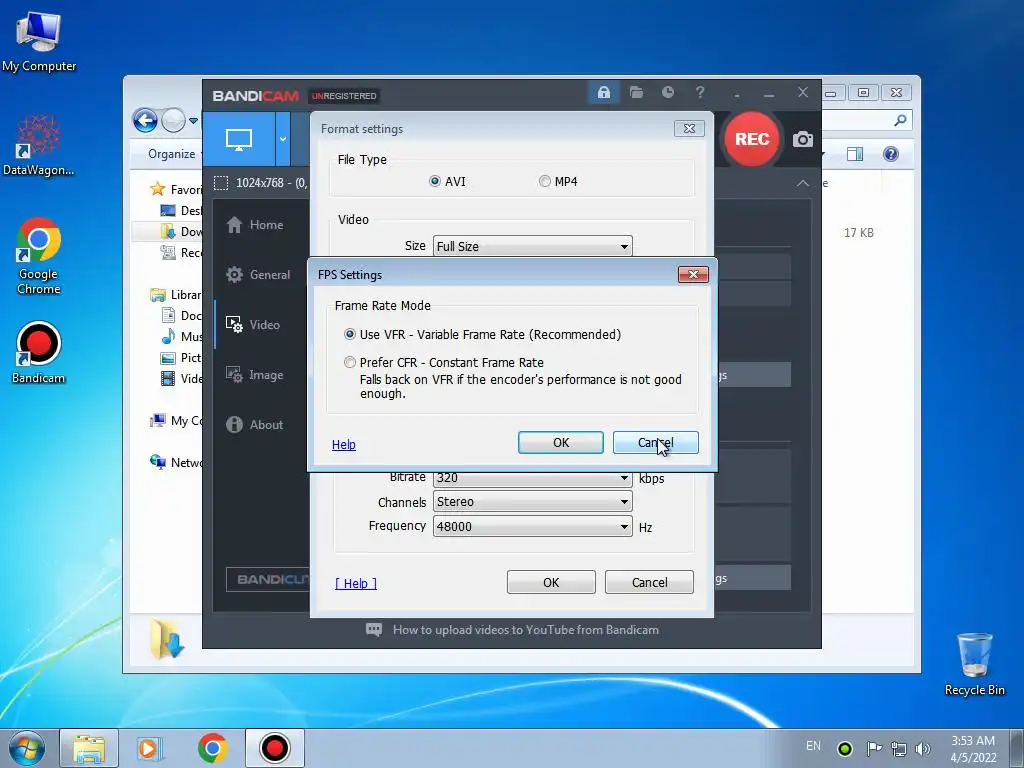This screenshot has width=1024, height=768.
Task: Click the EN language indicator
Action: [813, 746]
